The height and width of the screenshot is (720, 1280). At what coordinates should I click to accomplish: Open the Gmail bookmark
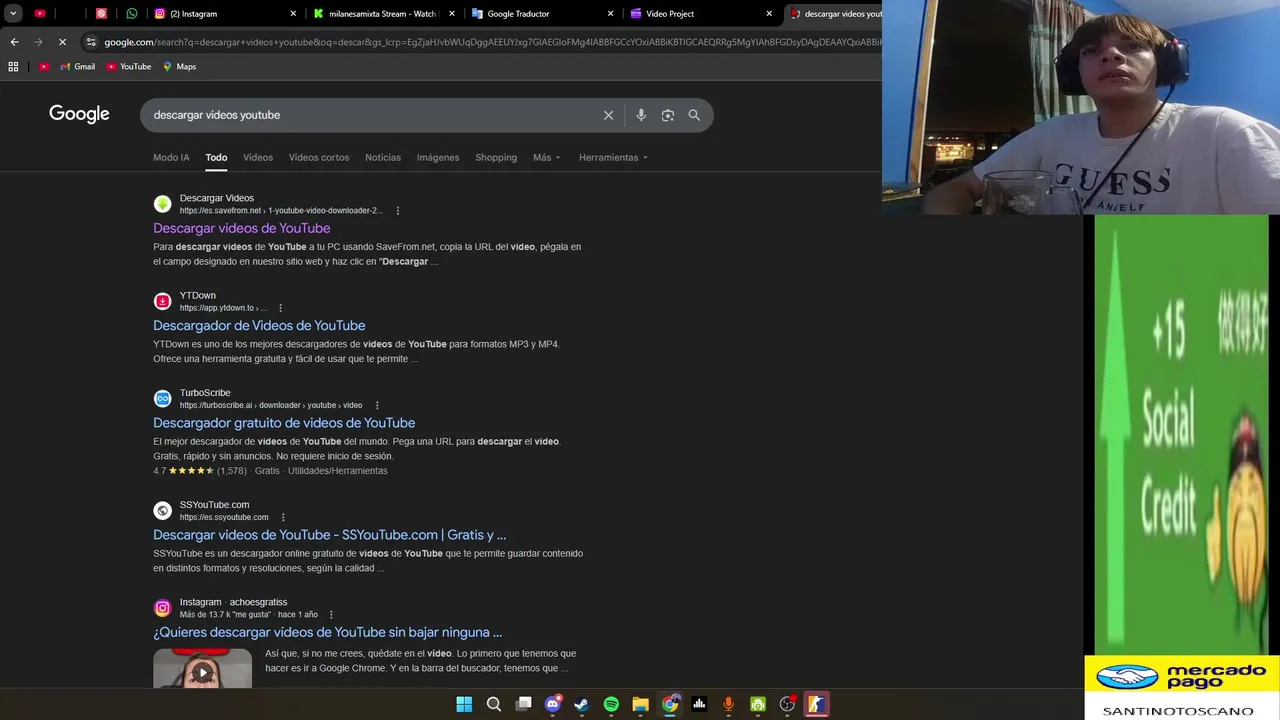click(x=77, y=67)
